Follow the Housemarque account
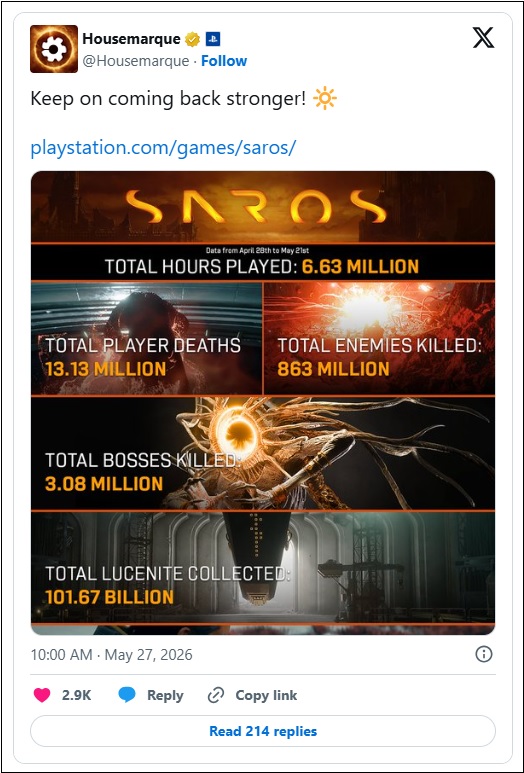Viewport: 524px width, 773px height. tap(224, 61)
